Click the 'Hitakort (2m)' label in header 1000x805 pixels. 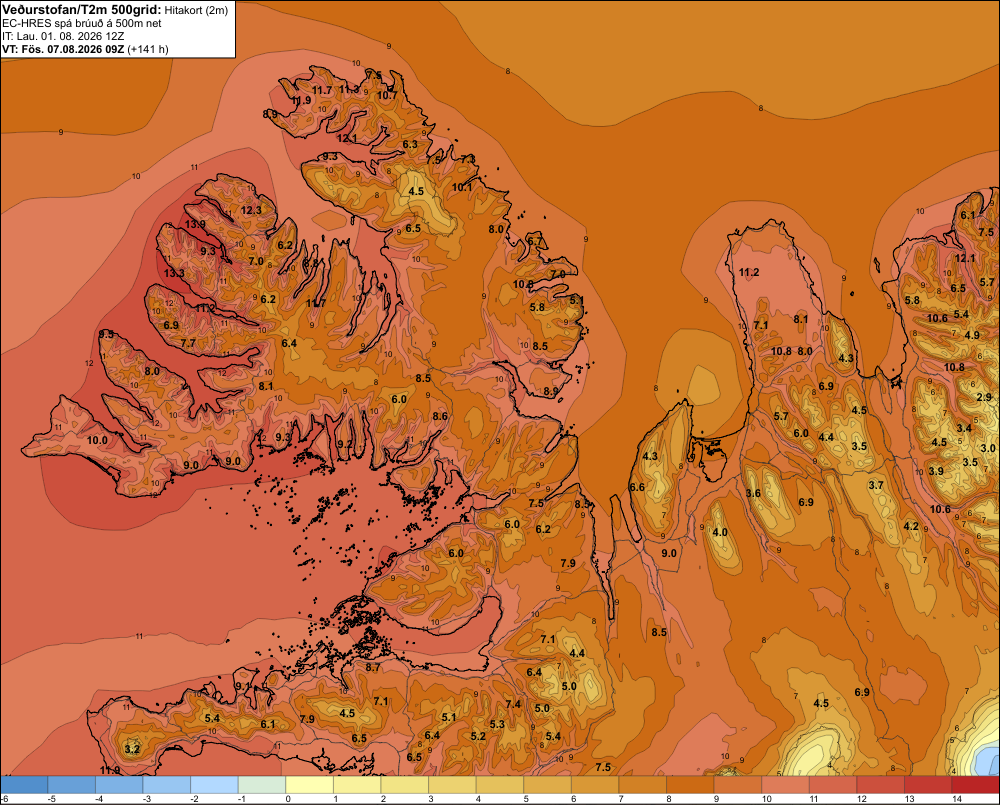pos(196,10)
